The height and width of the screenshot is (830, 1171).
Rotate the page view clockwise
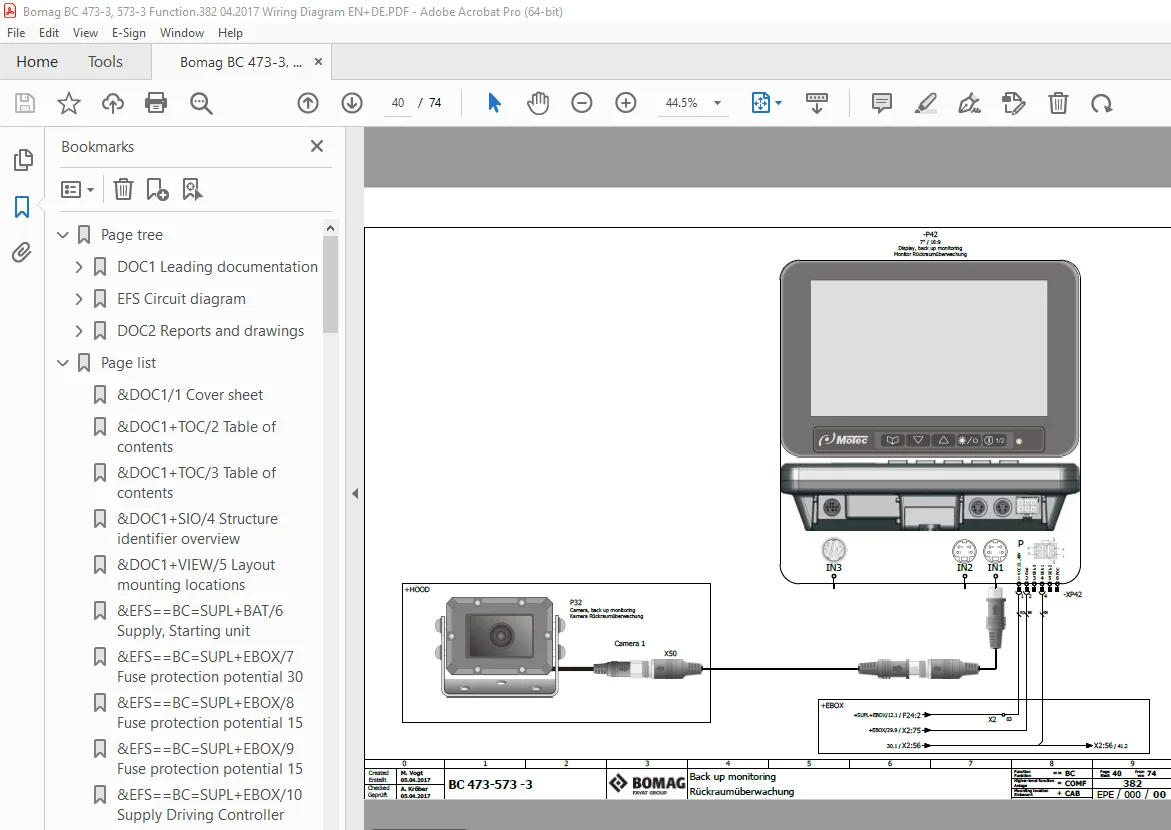[1102, 103]
